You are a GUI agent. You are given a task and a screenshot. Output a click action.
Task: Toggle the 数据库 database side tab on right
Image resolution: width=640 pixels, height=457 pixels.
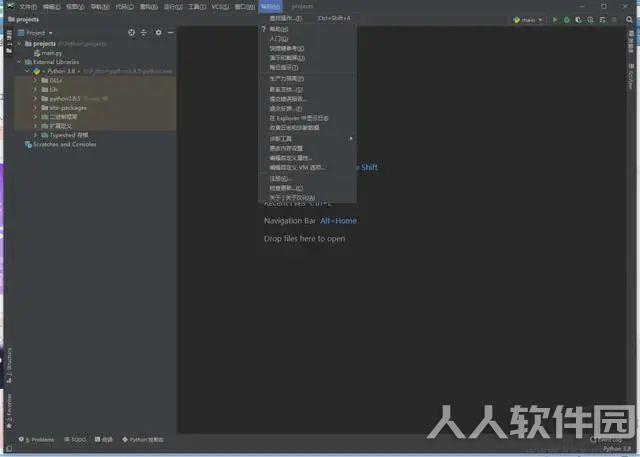pyautogui.click(x=631, y=41)
